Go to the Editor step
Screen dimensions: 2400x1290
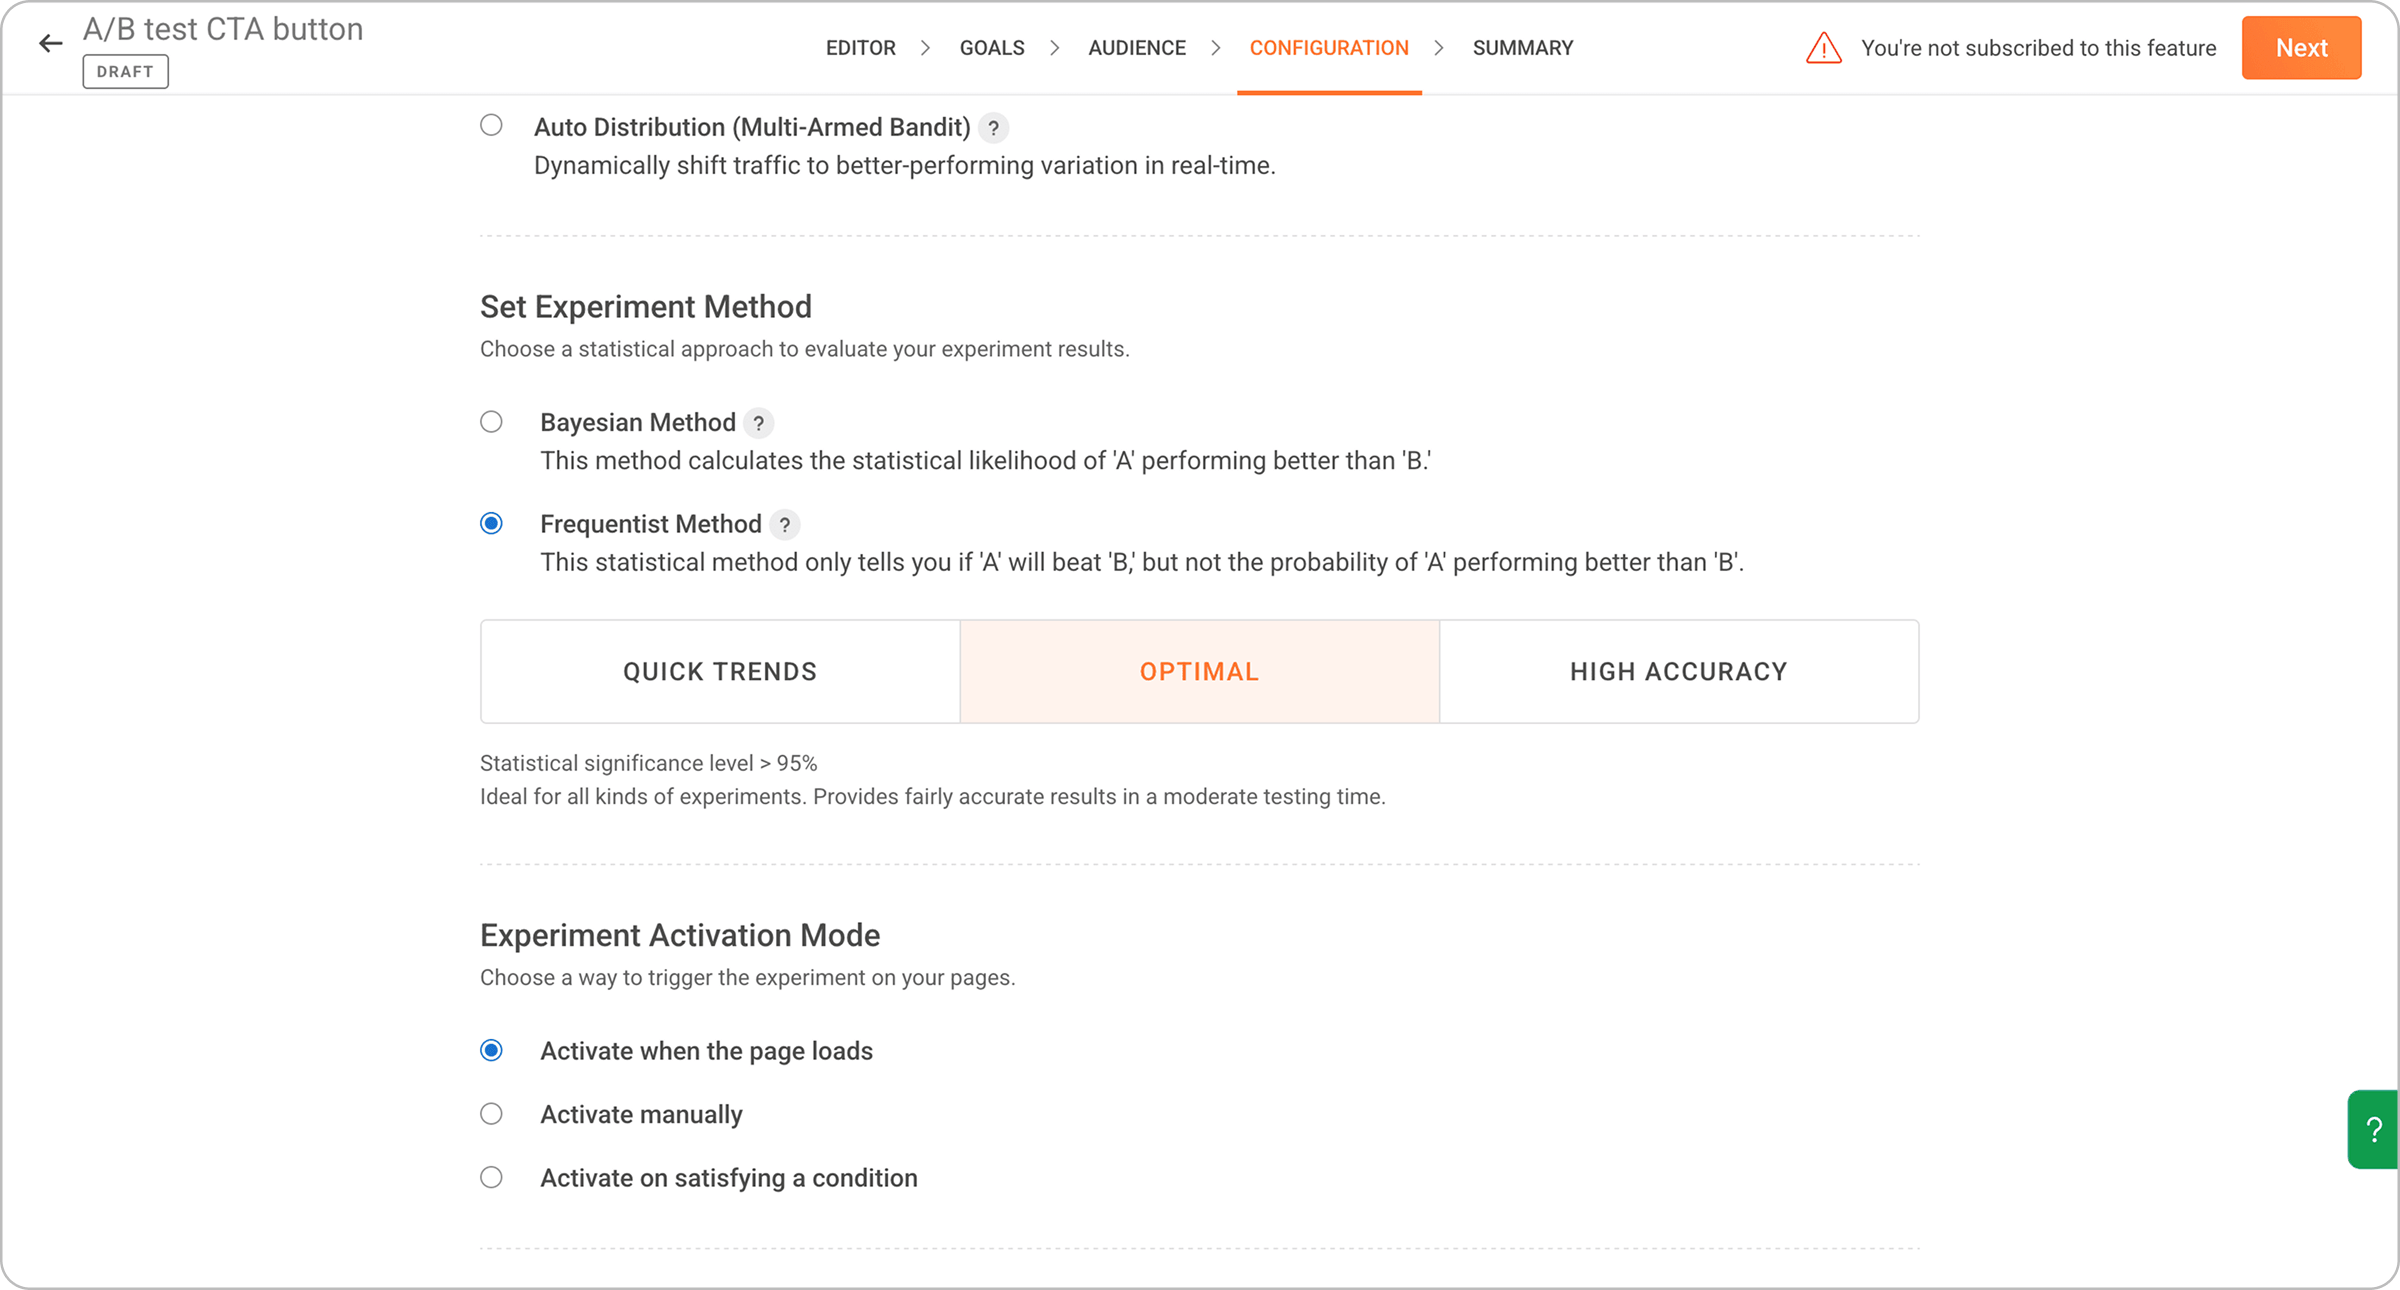pos(860,48)
